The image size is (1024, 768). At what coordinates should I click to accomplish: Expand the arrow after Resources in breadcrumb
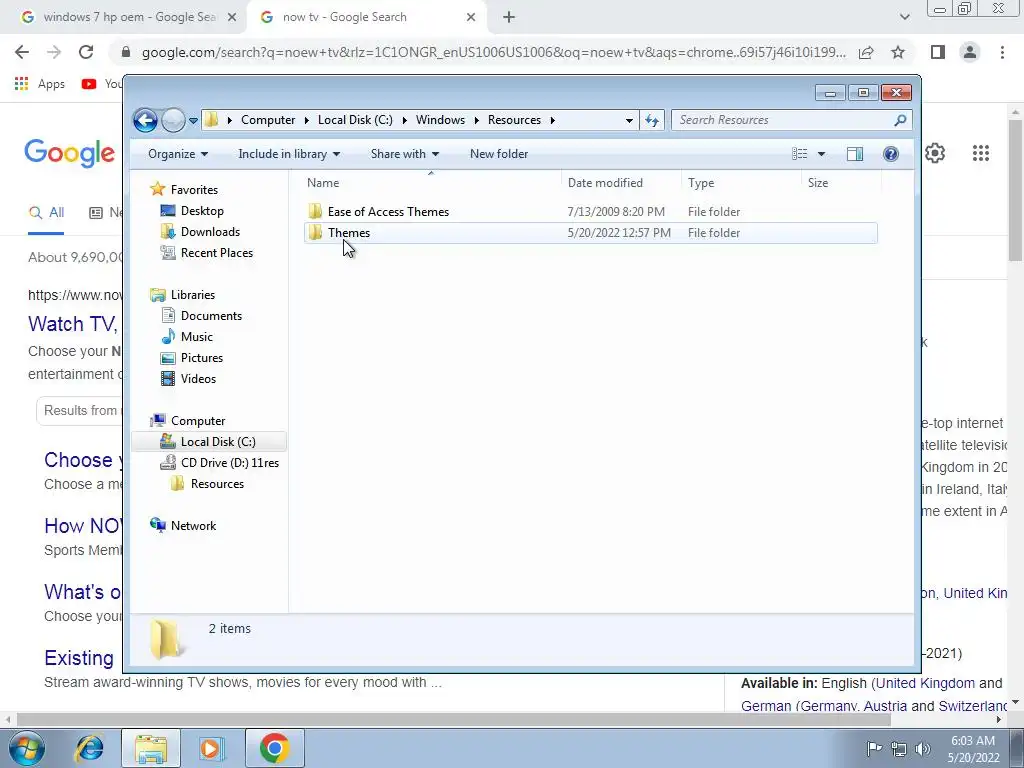552,120
